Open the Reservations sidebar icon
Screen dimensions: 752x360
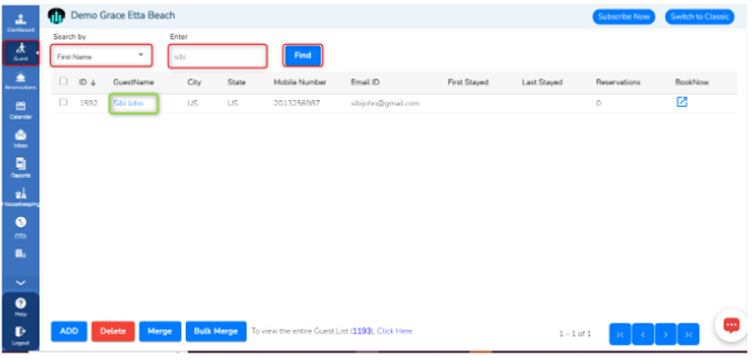[x=20, y=81]
